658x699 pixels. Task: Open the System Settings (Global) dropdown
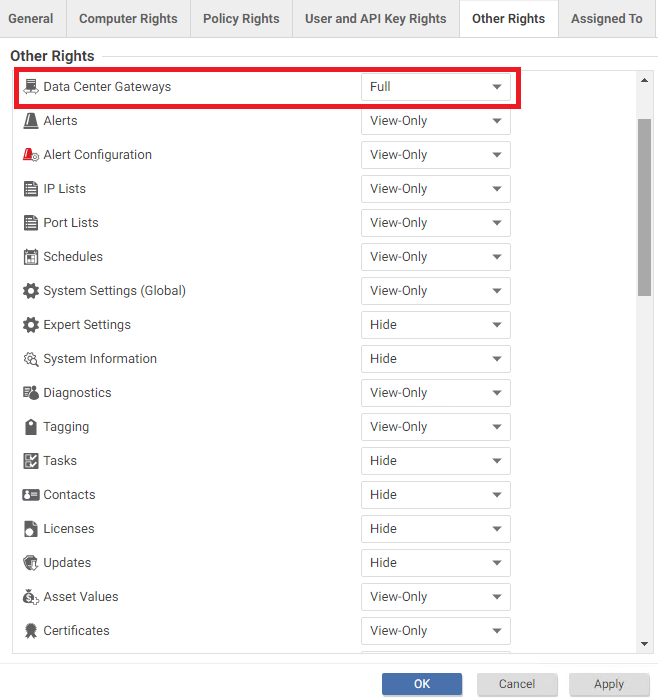point(435,291)
